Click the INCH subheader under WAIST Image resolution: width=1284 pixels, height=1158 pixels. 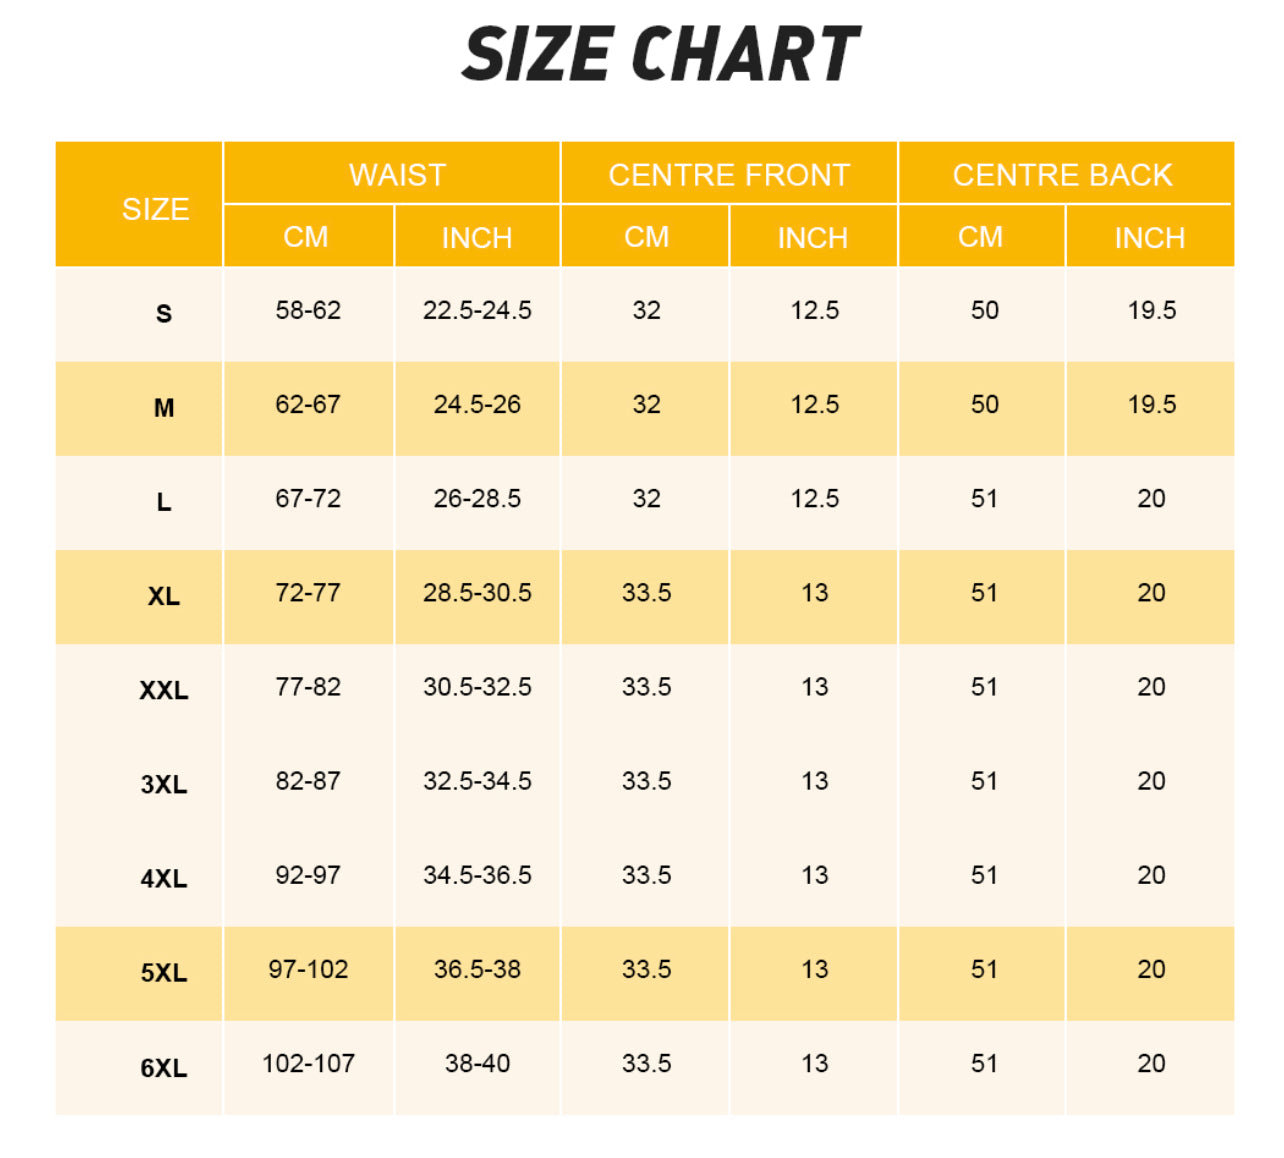click(477, 238)
